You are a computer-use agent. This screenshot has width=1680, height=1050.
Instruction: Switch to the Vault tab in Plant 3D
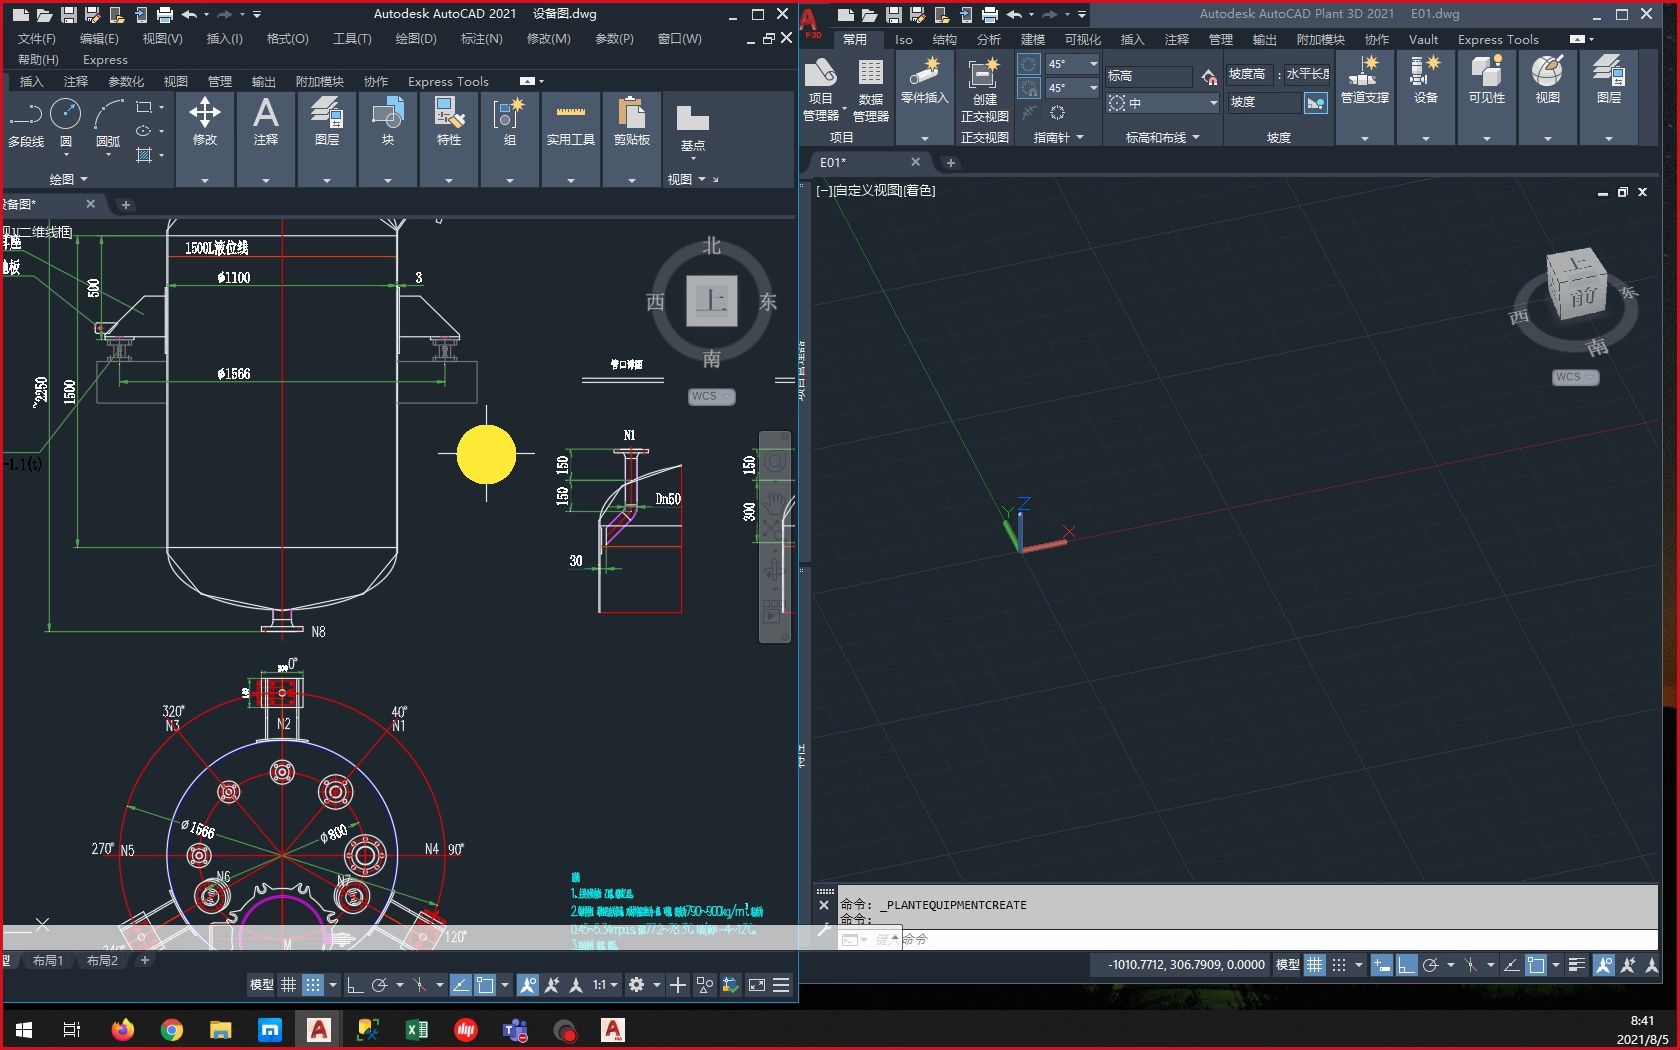click(1423, 40)
